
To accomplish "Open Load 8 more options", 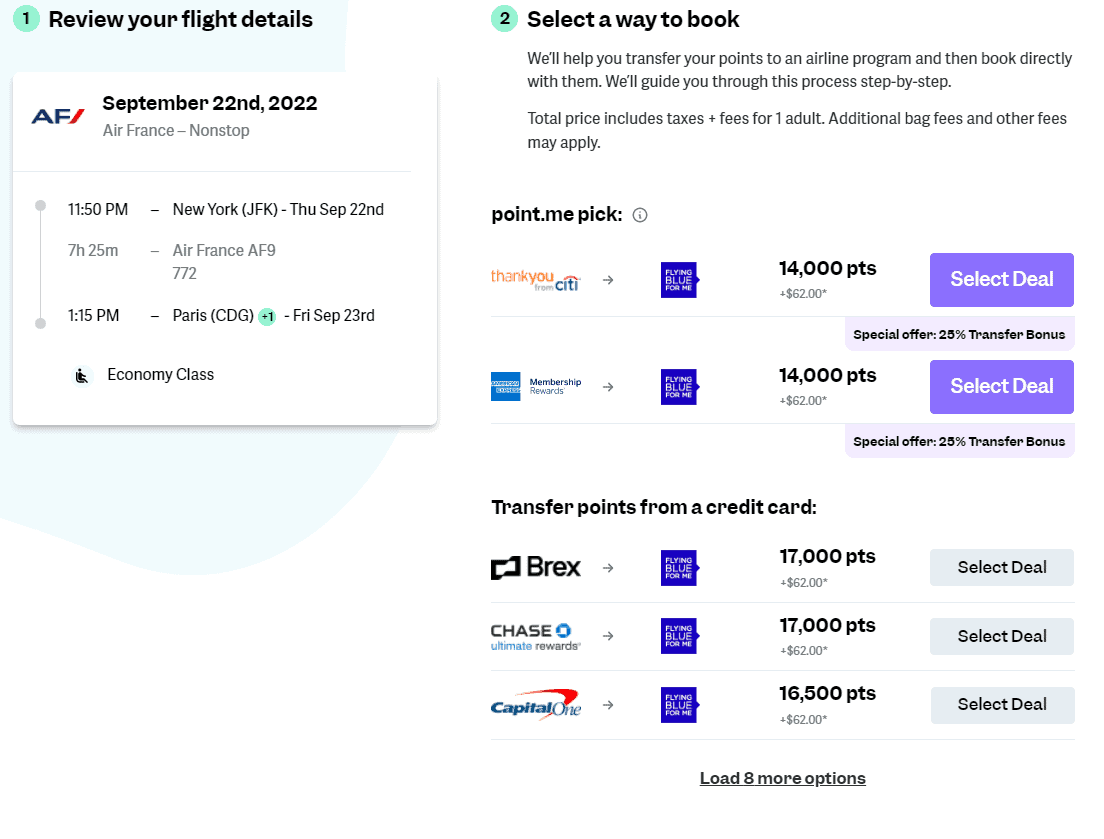I will pyautogui.click(x=782, y=778).
